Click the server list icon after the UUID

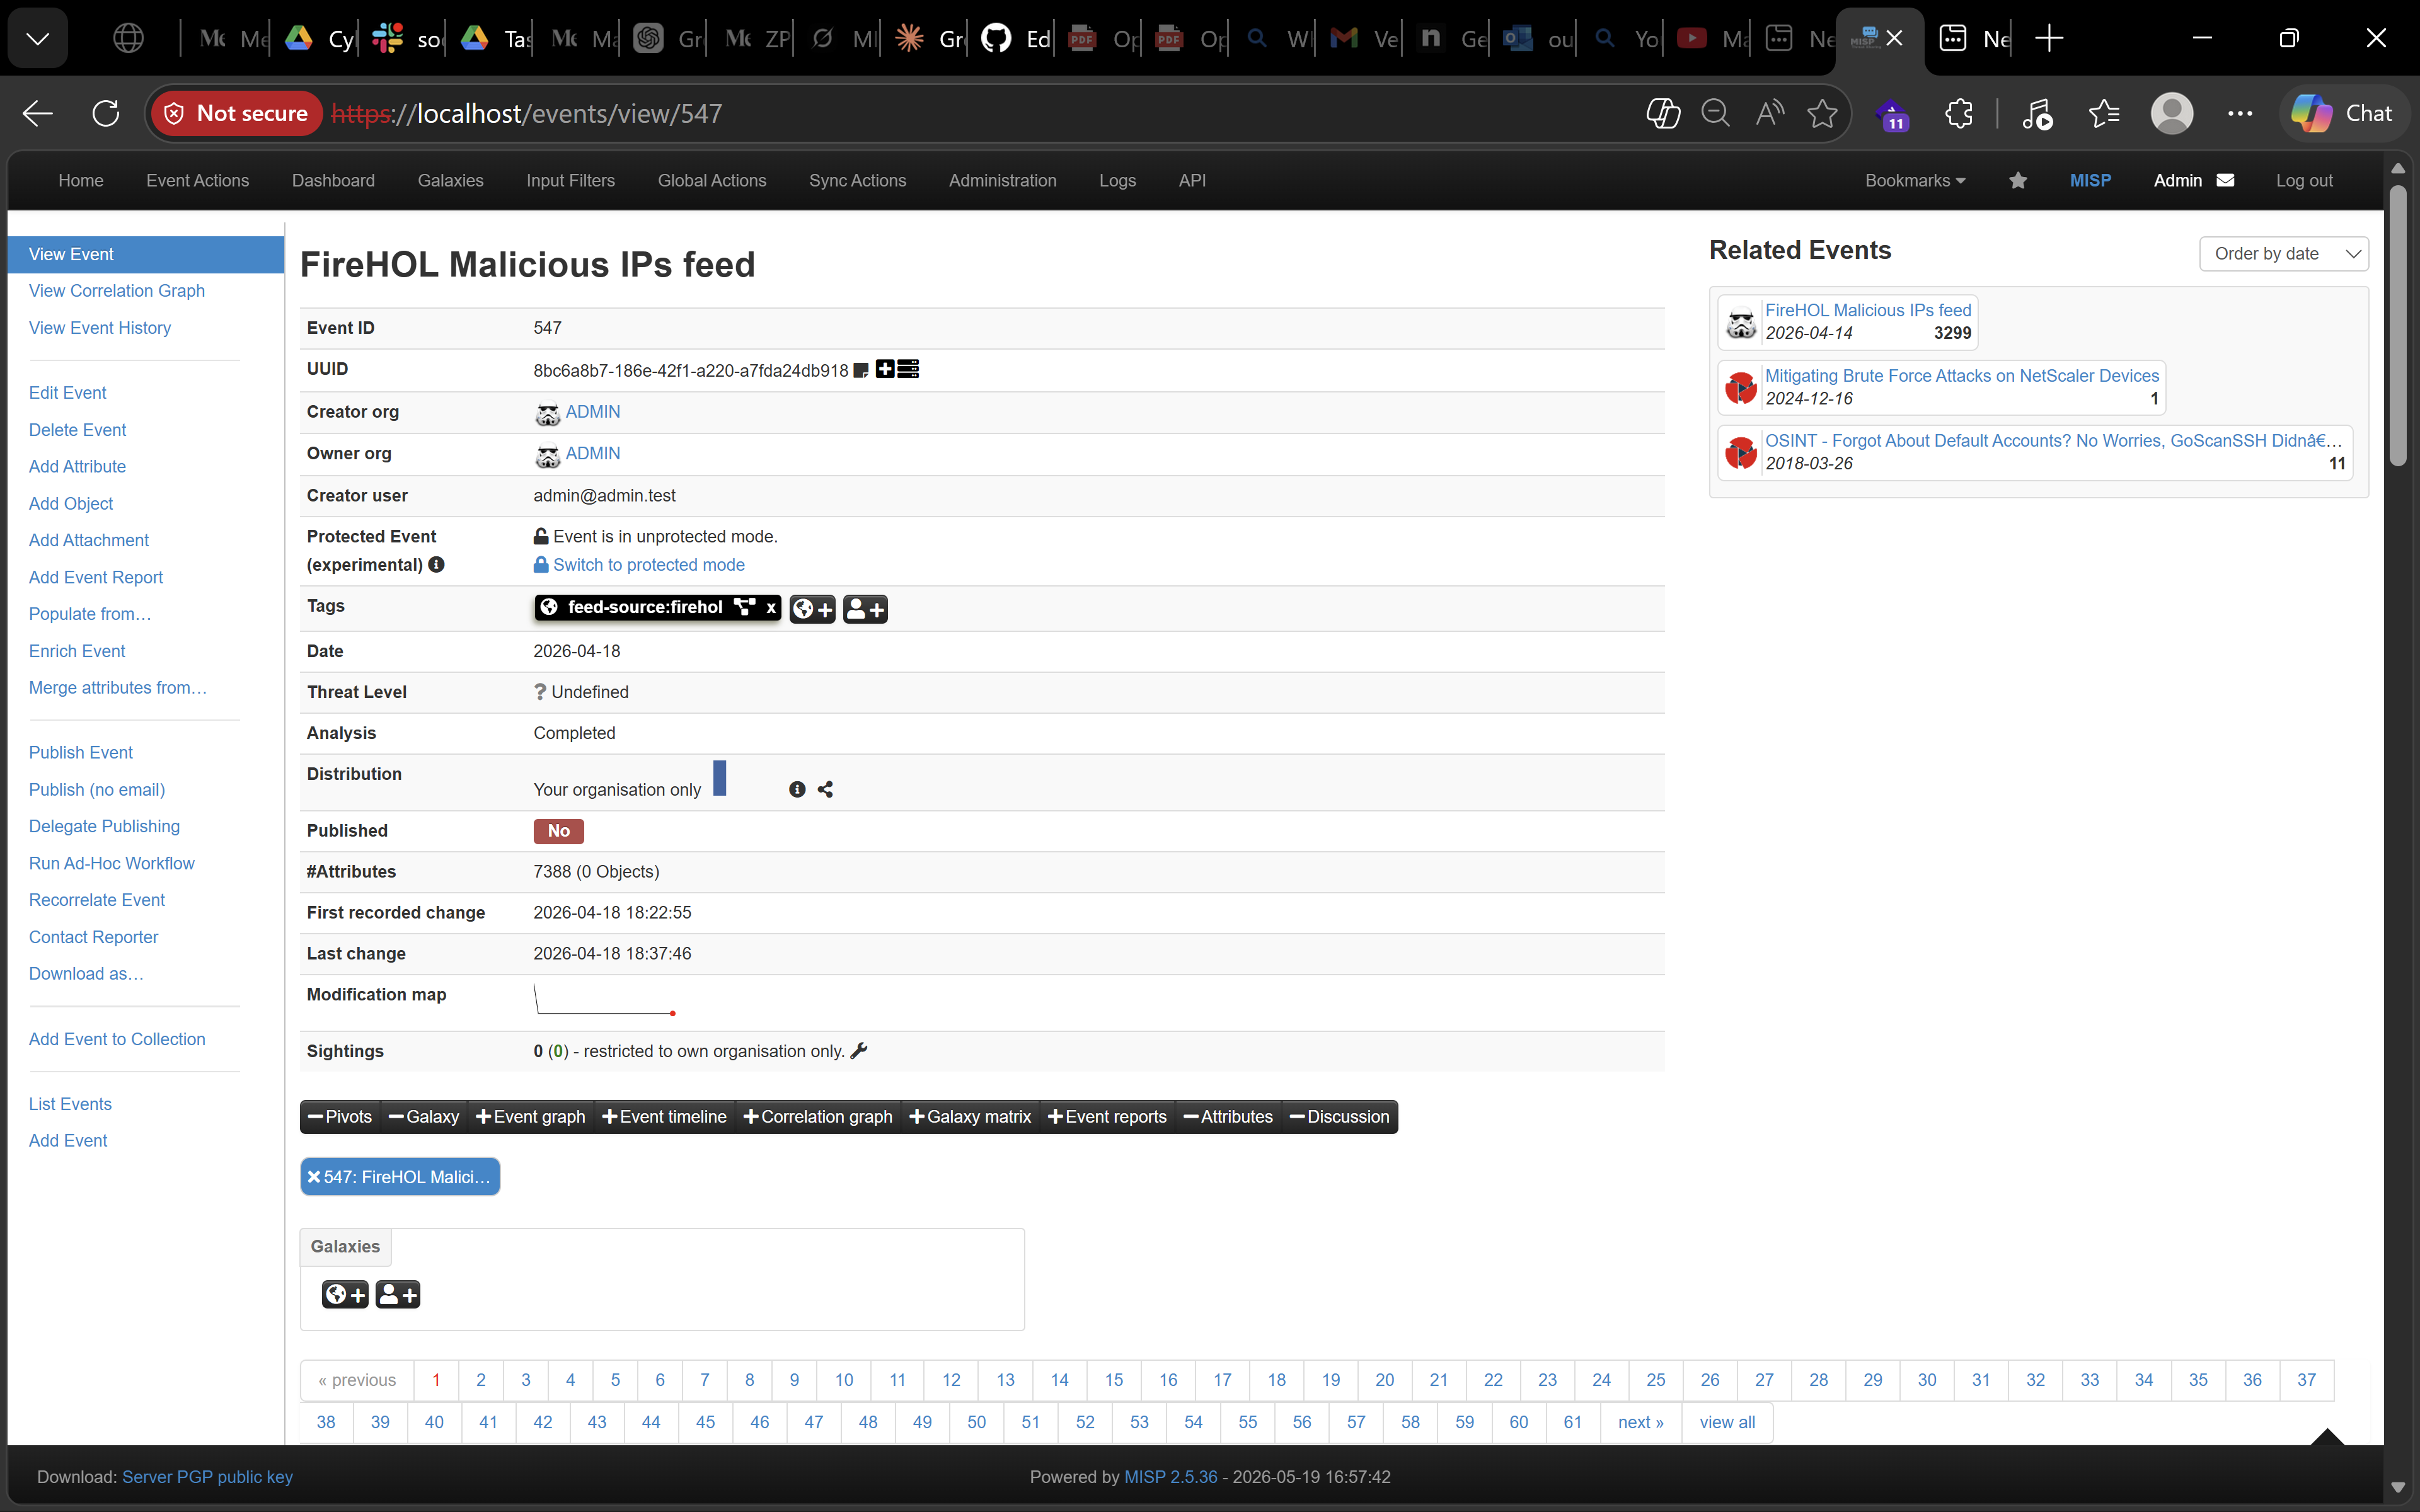[908, 370]
